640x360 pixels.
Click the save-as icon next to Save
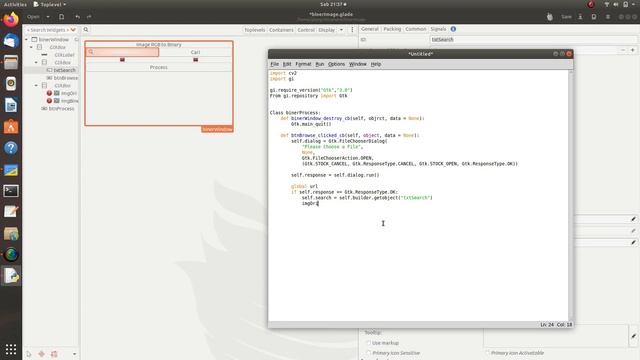click(580, 17)
